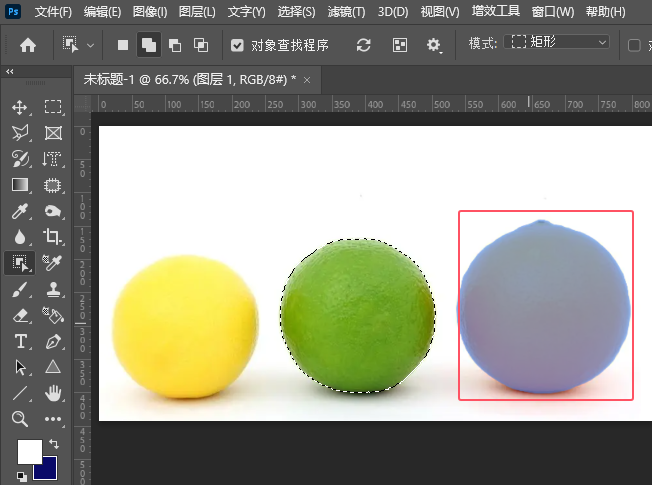Choose Intersect with Selection mode
The width and height of the screenshot is (652, 485).
201,45
